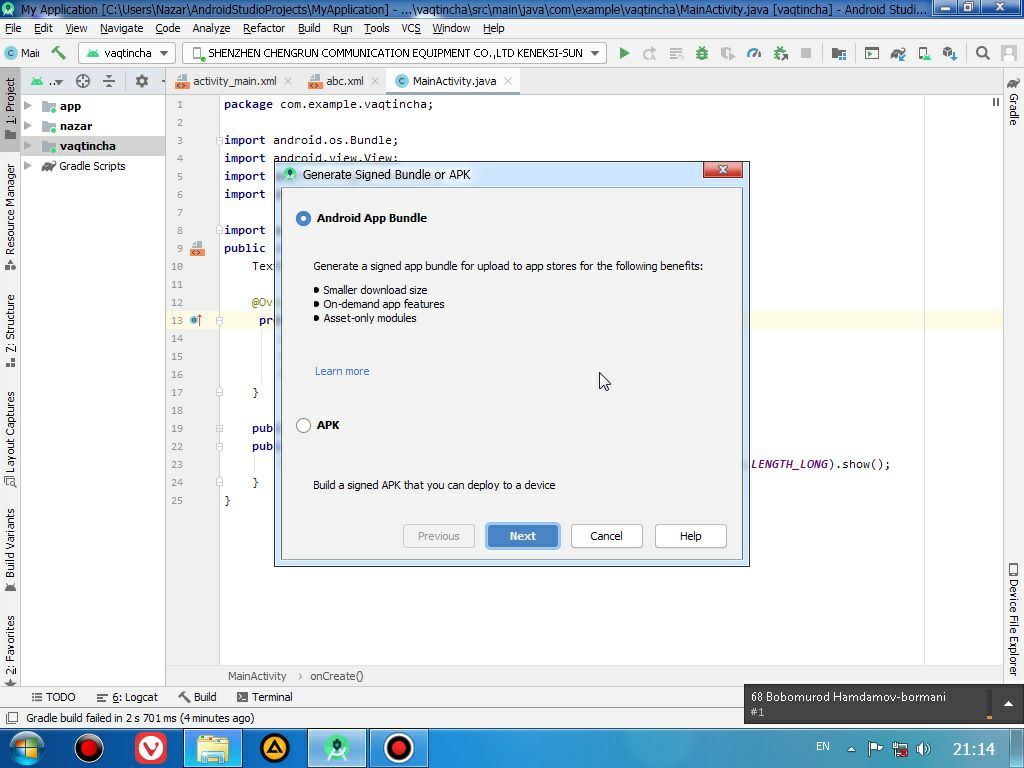Click the hammer Make Project icon
The width and height of the screenshot is (1024, 768).
pyautogui.click(x=59, y=53)
